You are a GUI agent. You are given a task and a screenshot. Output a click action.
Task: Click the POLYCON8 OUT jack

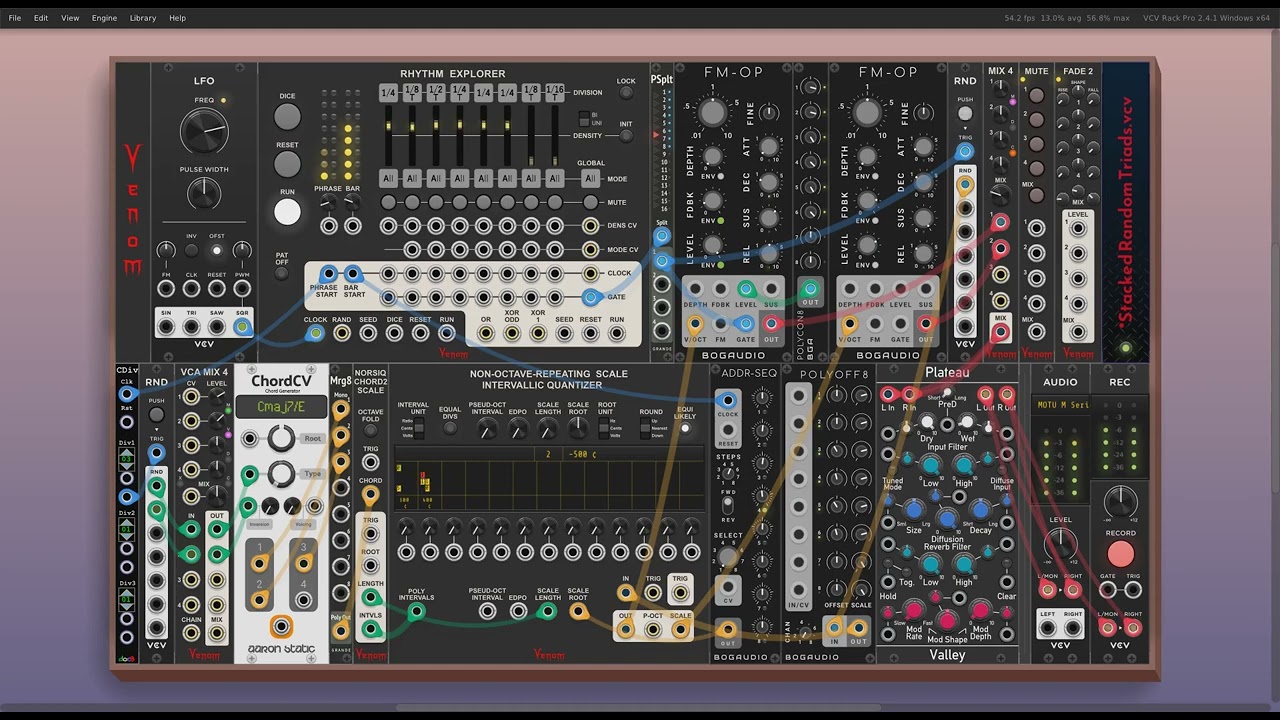click(810, 289)
